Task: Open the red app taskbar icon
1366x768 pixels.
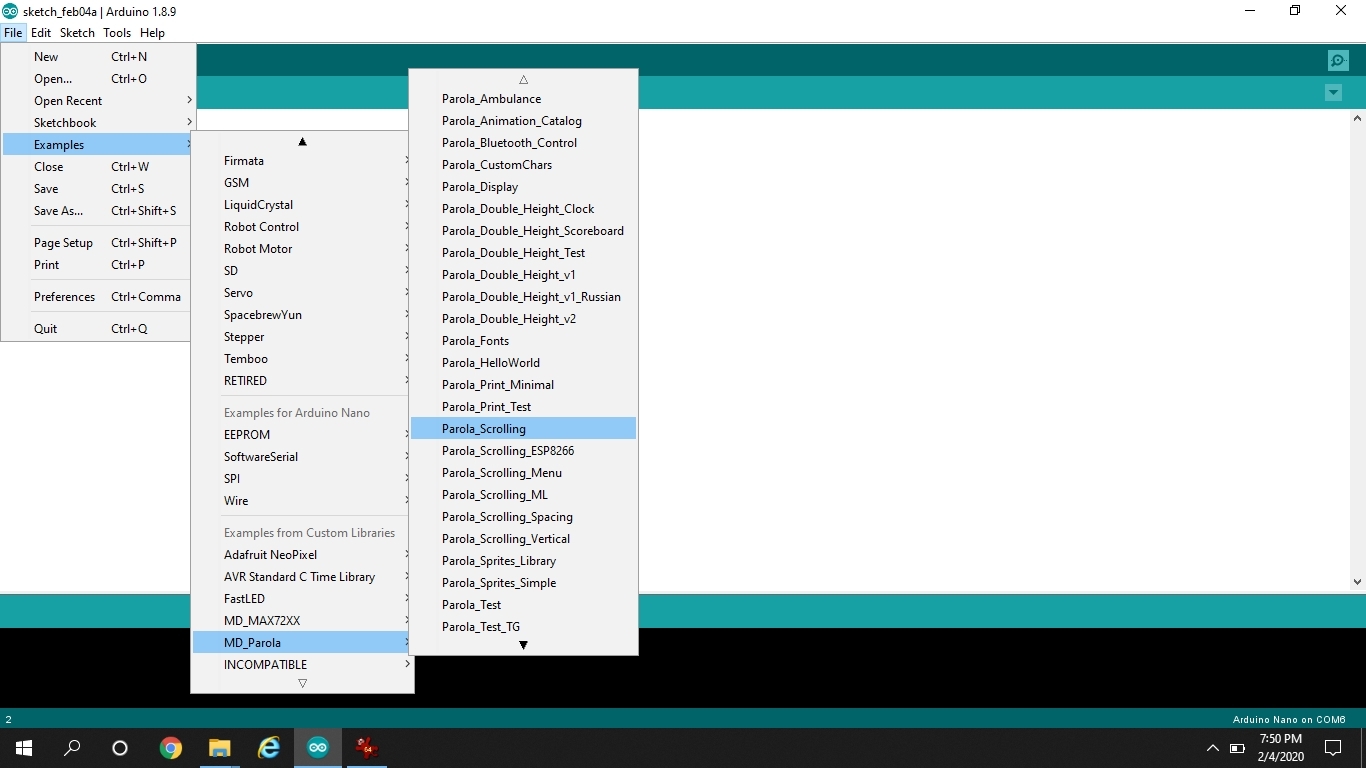Action: (x=367, y=747)
